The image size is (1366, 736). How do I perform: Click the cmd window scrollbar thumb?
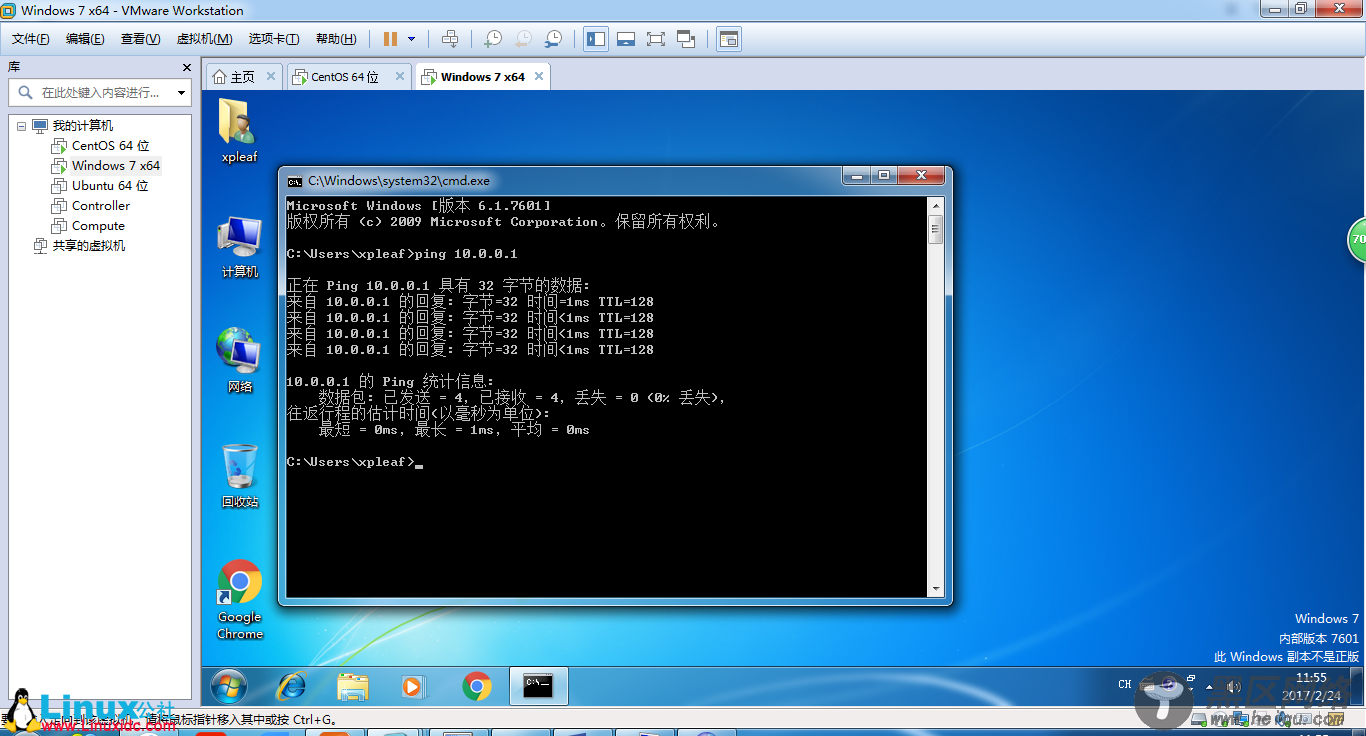click(x=936, y=229)
